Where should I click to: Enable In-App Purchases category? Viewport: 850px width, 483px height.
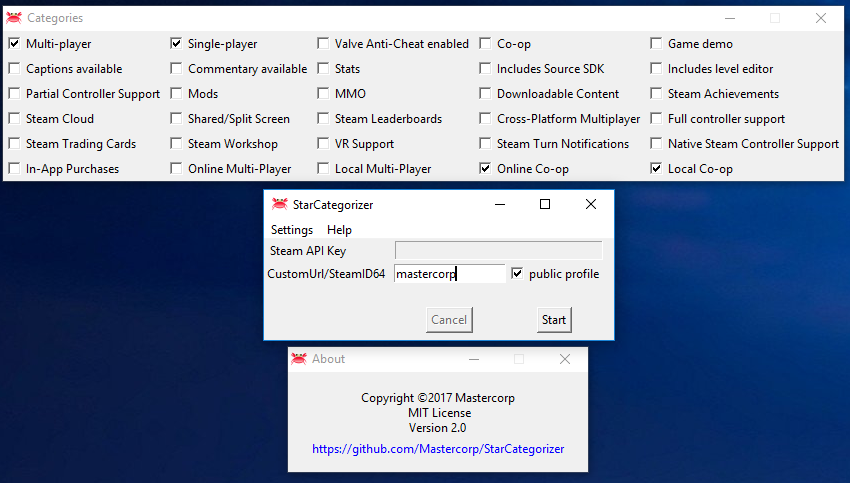[x=15, y=168]
